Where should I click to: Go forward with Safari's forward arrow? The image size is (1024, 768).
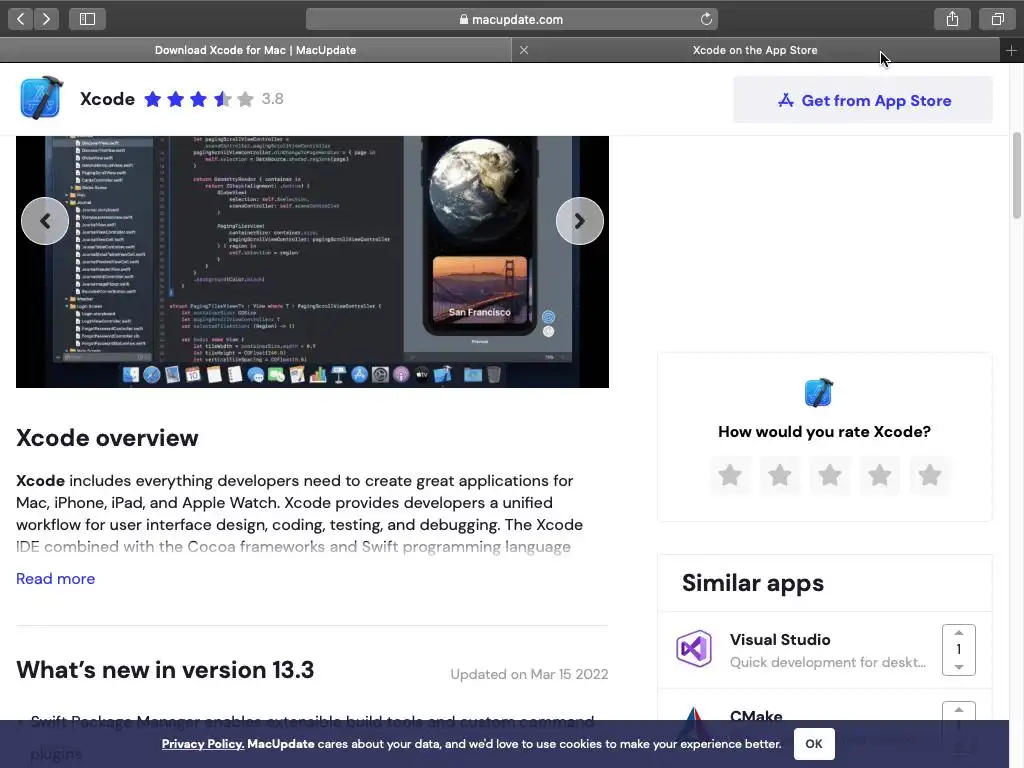[x=46, y=19]
